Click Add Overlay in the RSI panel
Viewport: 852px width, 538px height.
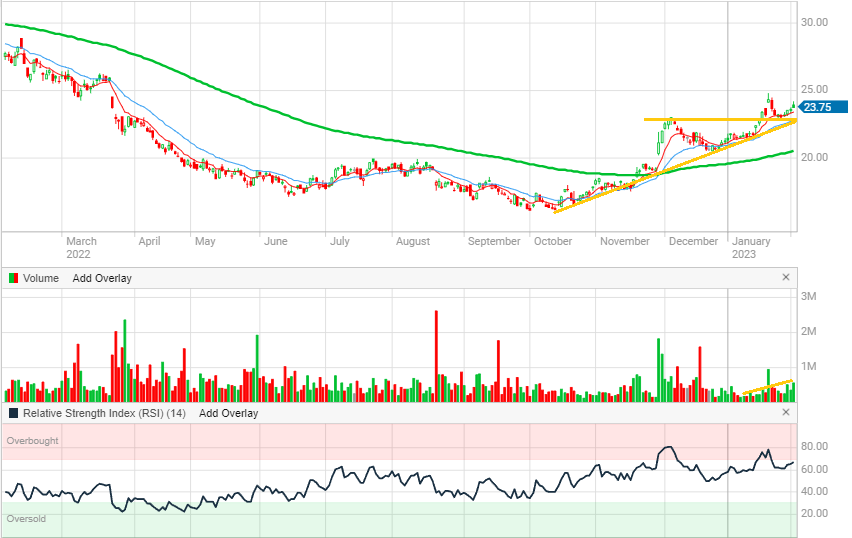228,413
